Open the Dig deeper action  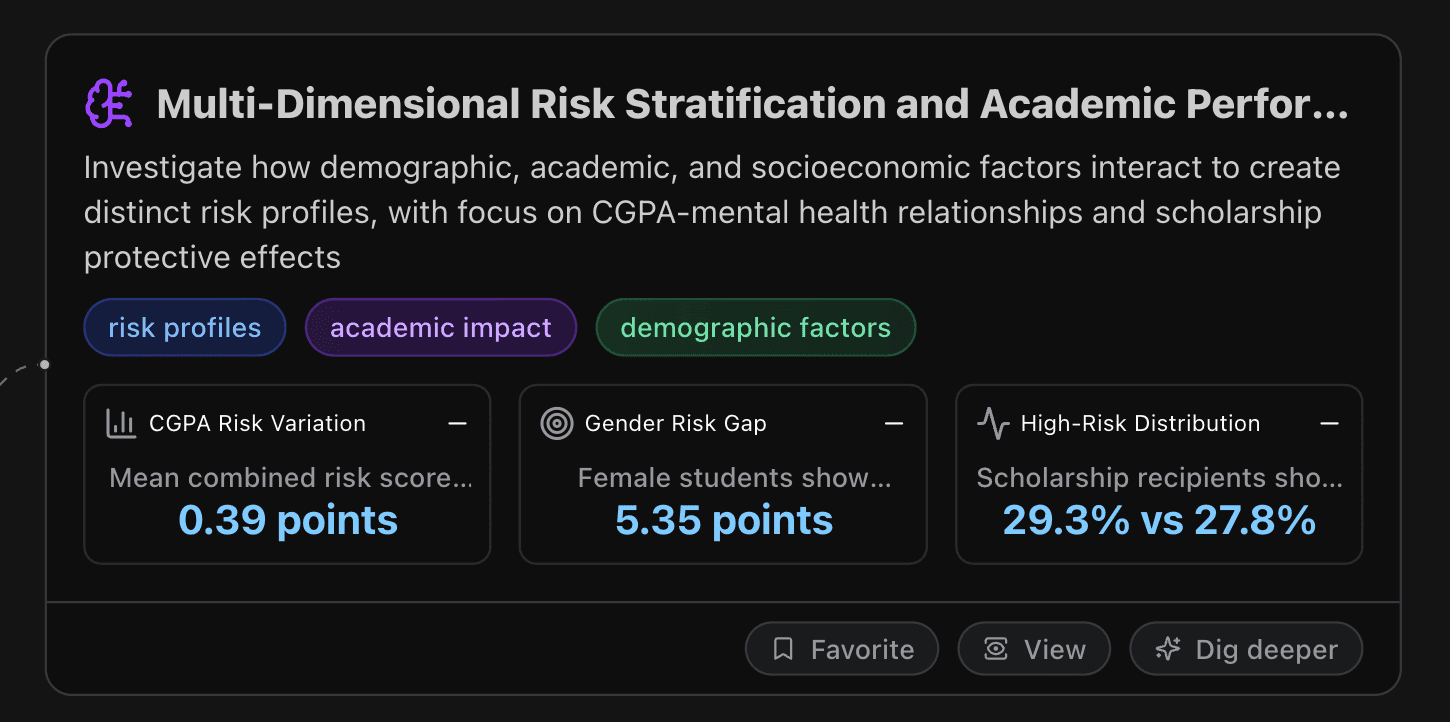[x=1245, y=649]
